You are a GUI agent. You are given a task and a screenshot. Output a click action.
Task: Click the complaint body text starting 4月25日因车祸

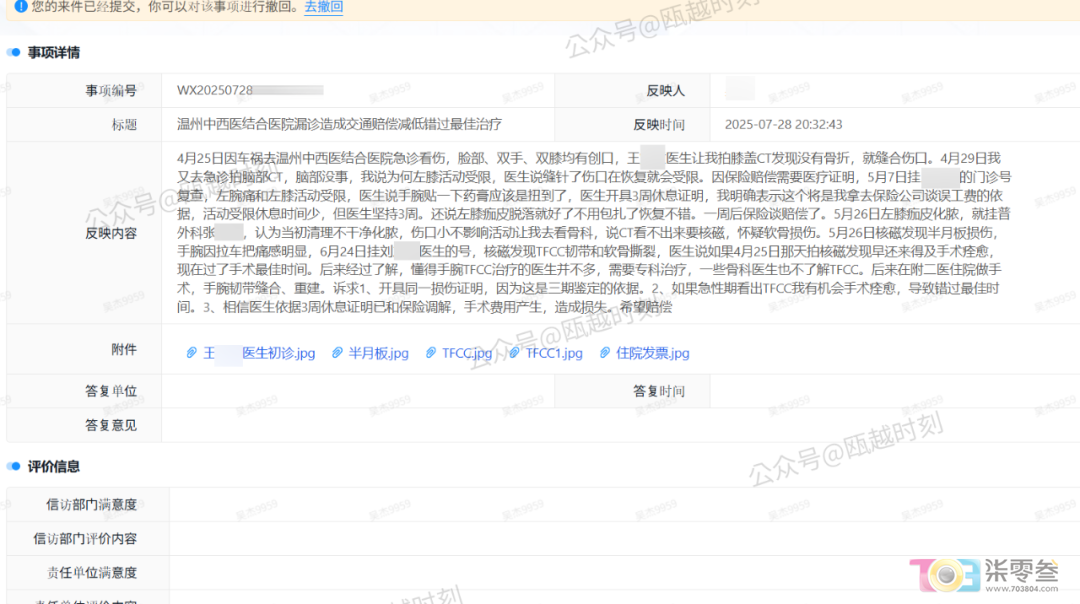click(594, 233)
